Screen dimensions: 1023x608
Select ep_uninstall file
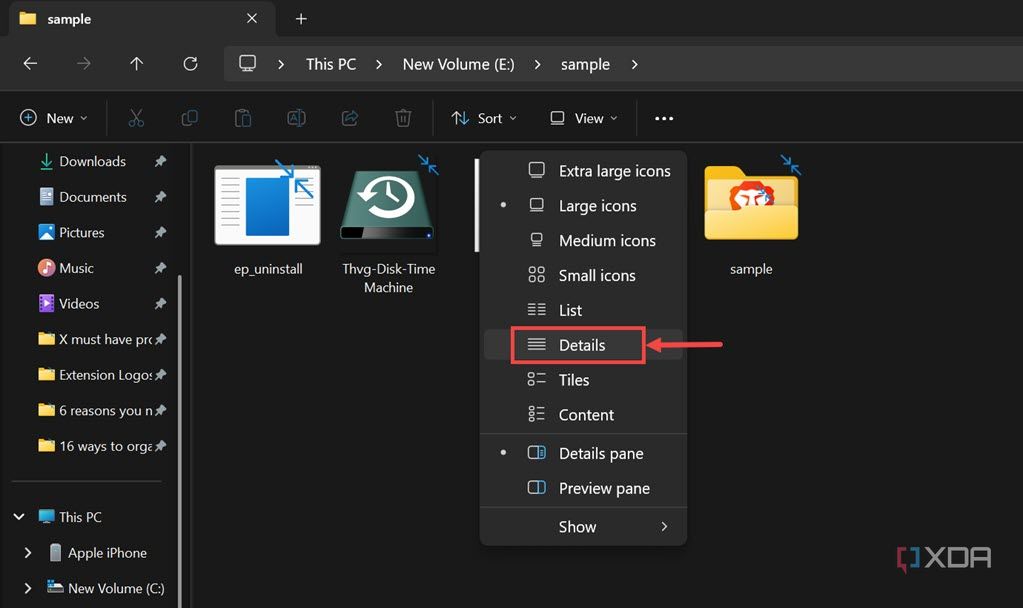click(x=268, y=218)
